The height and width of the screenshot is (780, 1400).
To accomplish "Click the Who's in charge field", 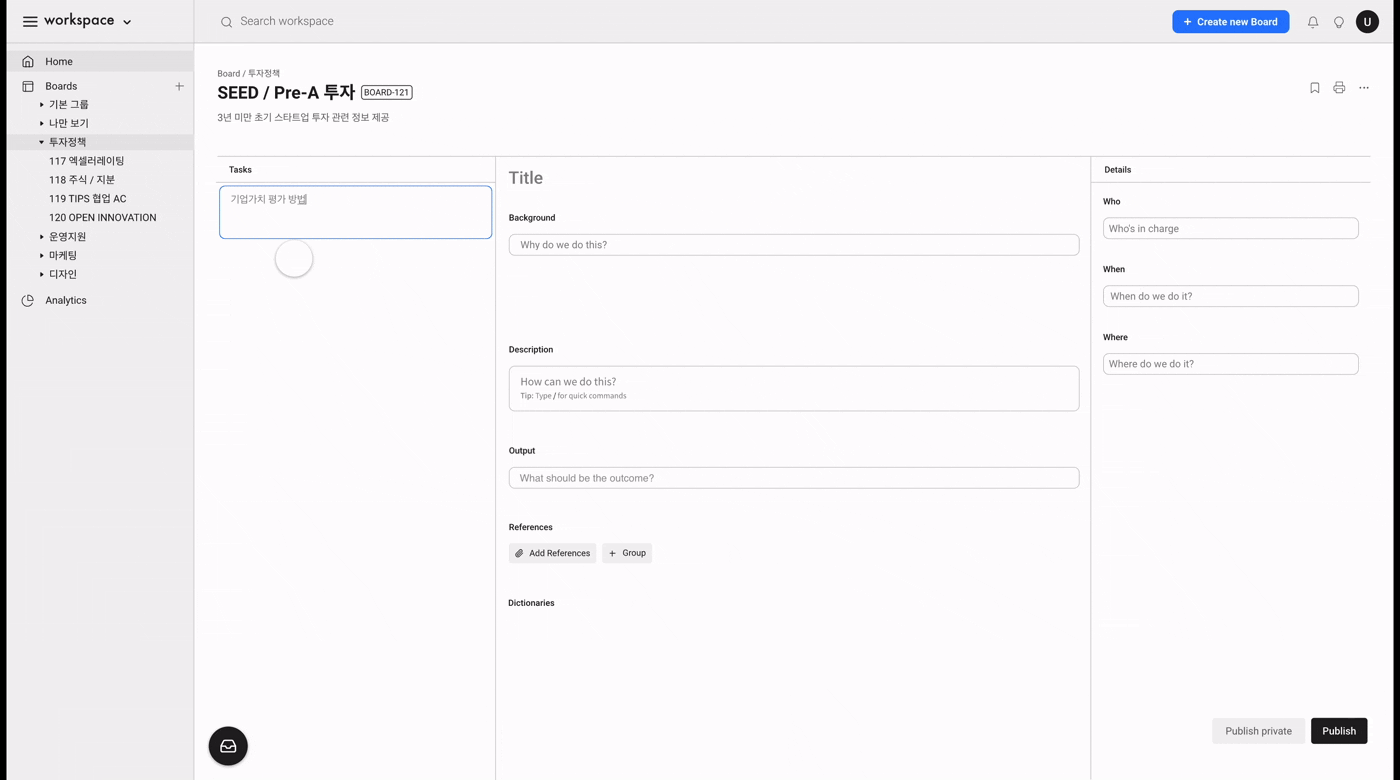I will [1231, 228].
